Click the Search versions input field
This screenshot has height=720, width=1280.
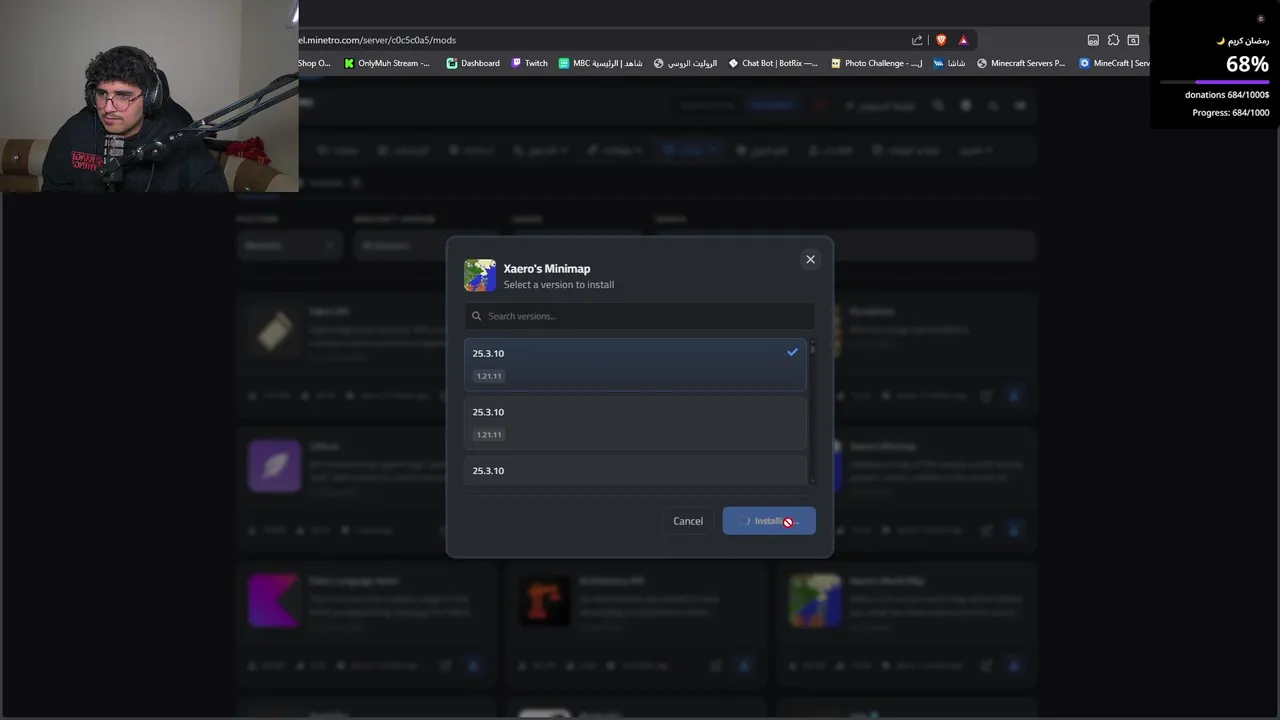639,316
